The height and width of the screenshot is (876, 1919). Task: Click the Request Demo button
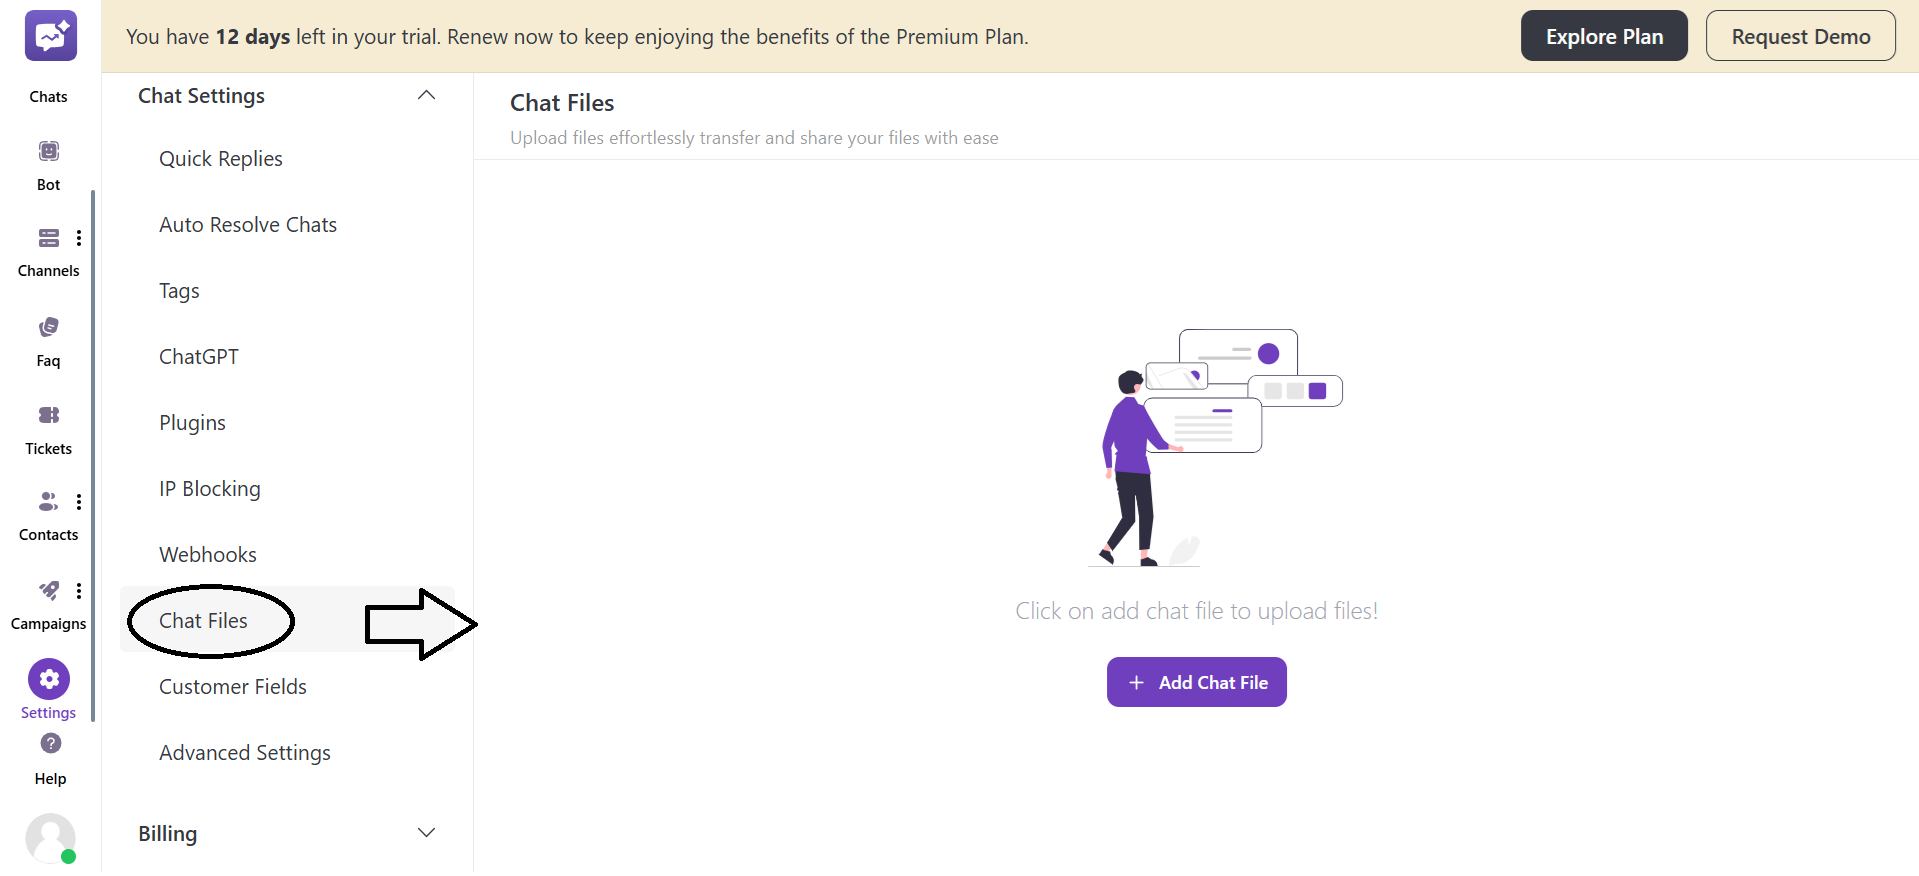(x=1799, y=35)
